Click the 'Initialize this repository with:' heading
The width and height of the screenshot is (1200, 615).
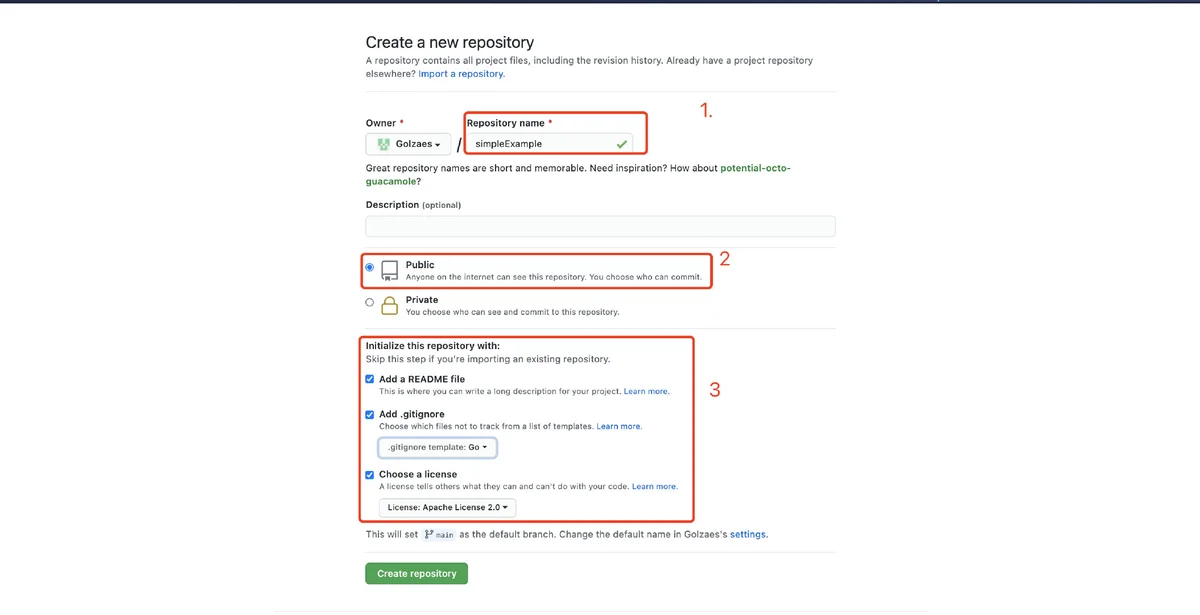pos(433,346)
